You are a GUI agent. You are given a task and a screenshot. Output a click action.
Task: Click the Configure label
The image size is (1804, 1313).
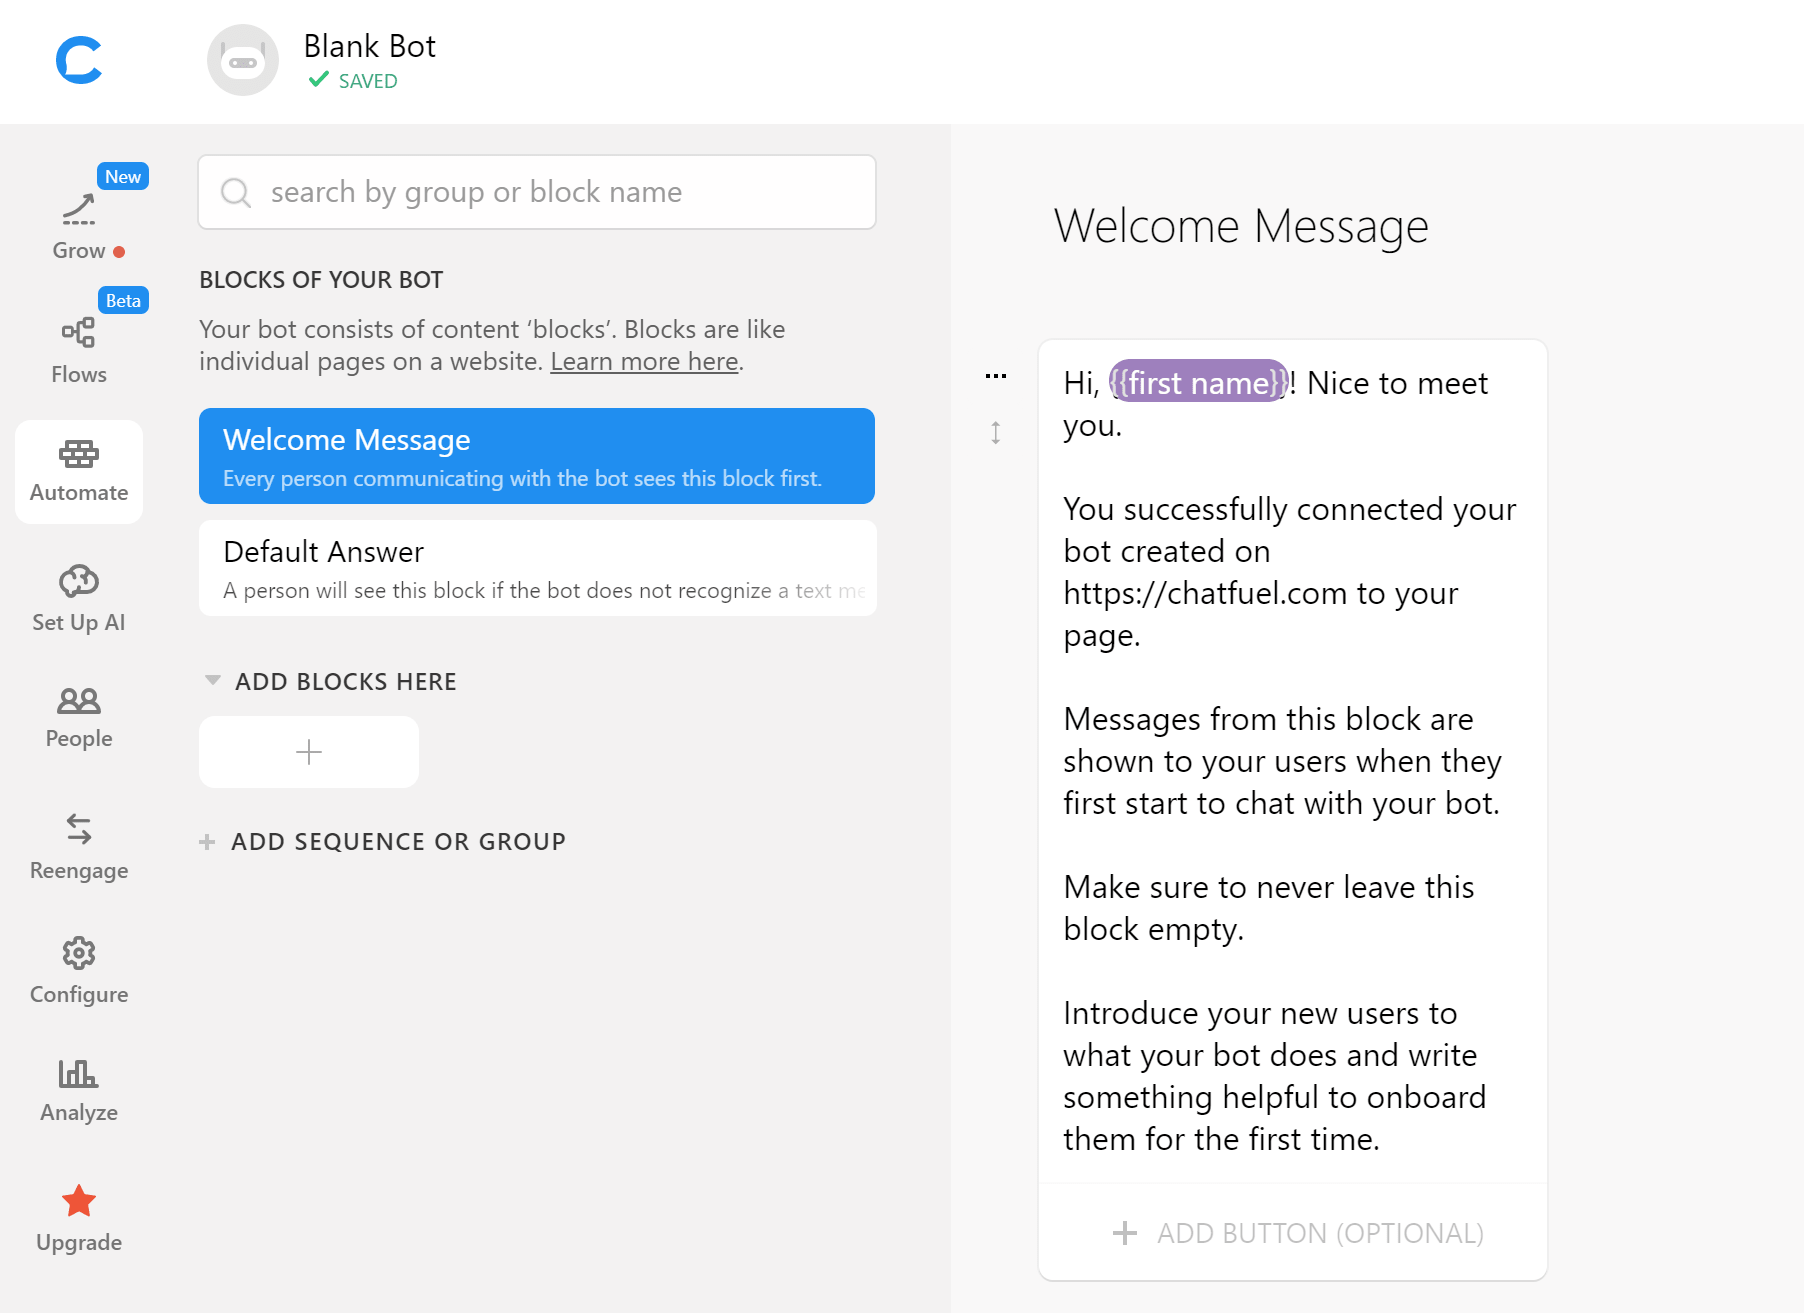point(79,994)
